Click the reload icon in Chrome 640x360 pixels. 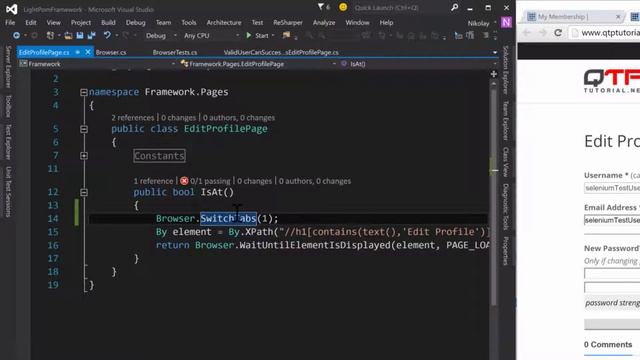click(558, 33)
